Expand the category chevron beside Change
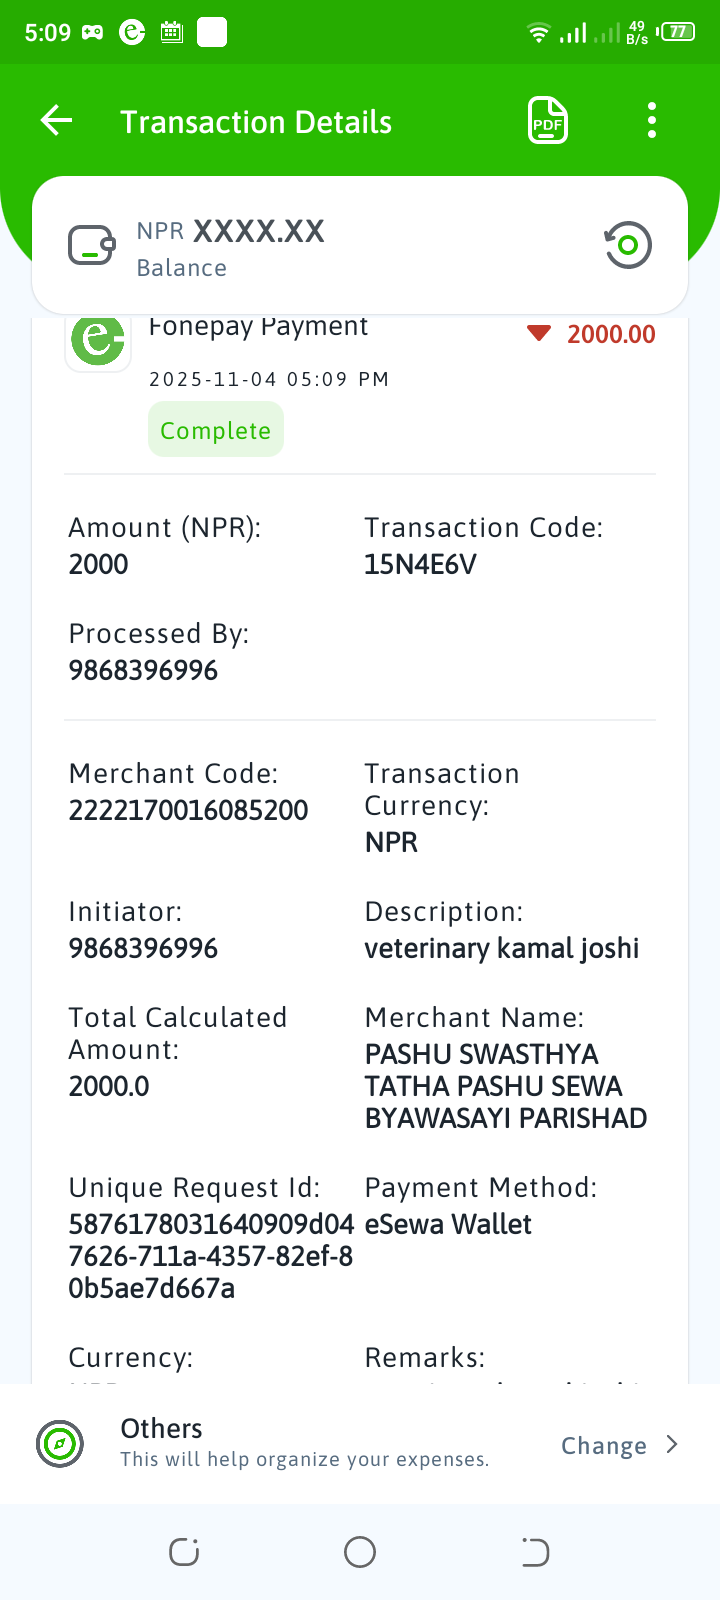720x1600 pixels. point(672,1445)
